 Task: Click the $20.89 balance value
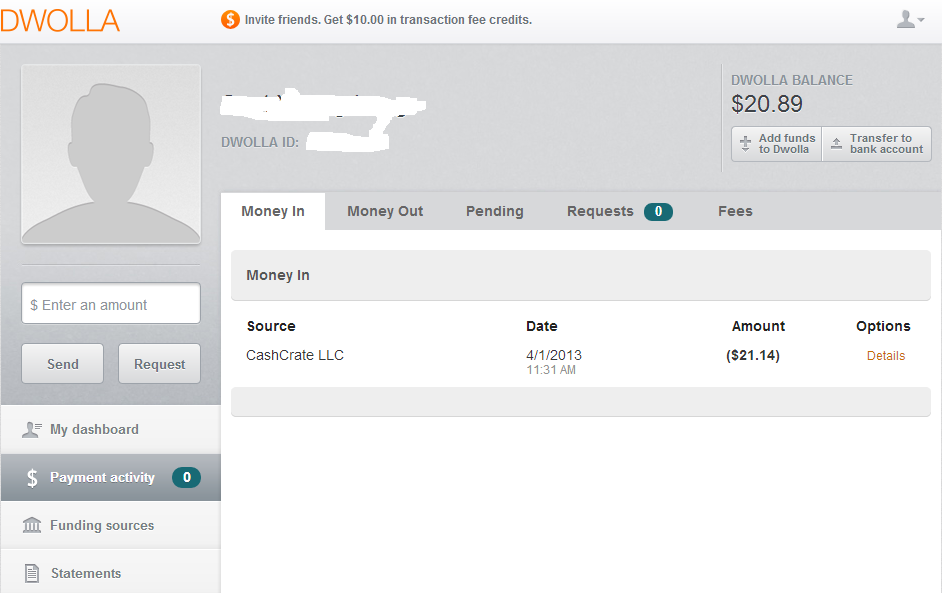click(767, 104)
